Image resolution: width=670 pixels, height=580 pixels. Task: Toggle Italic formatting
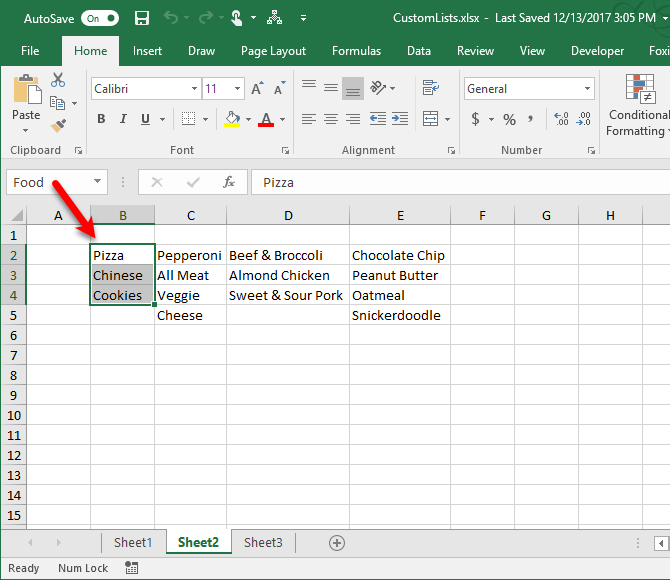click(x=123, y=119)
